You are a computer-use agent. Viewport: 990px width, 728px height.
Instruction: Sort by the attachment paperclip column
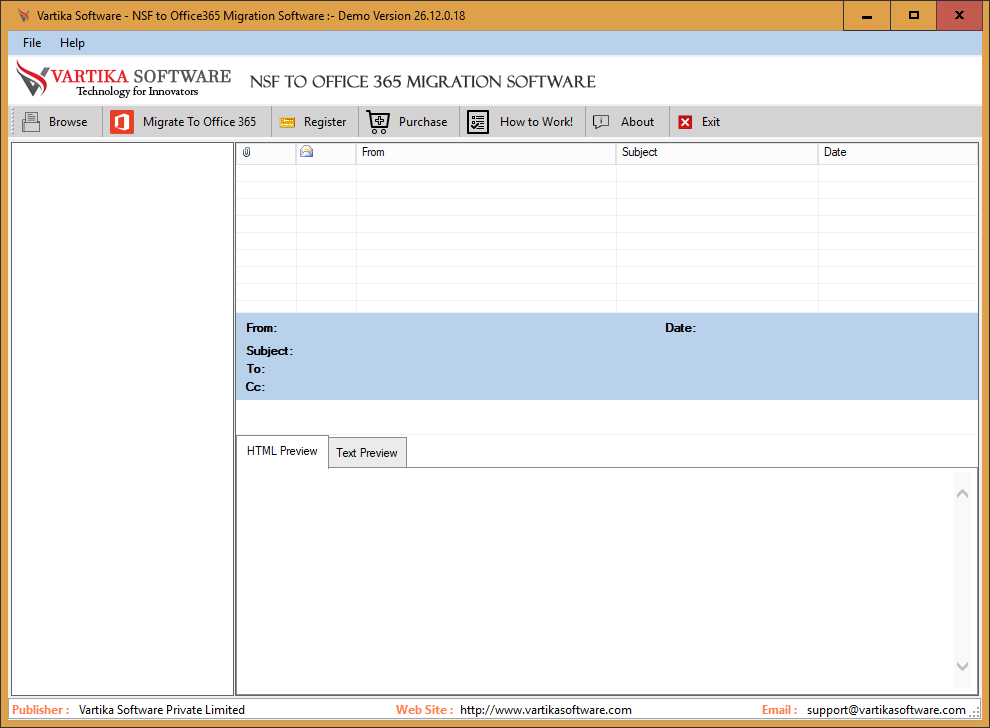266,152
